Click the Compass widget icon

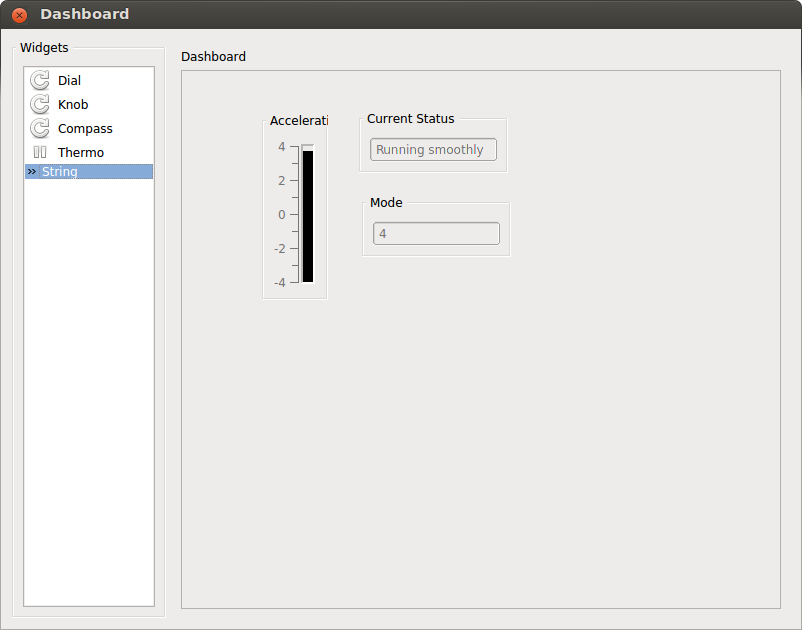[39, 128]
